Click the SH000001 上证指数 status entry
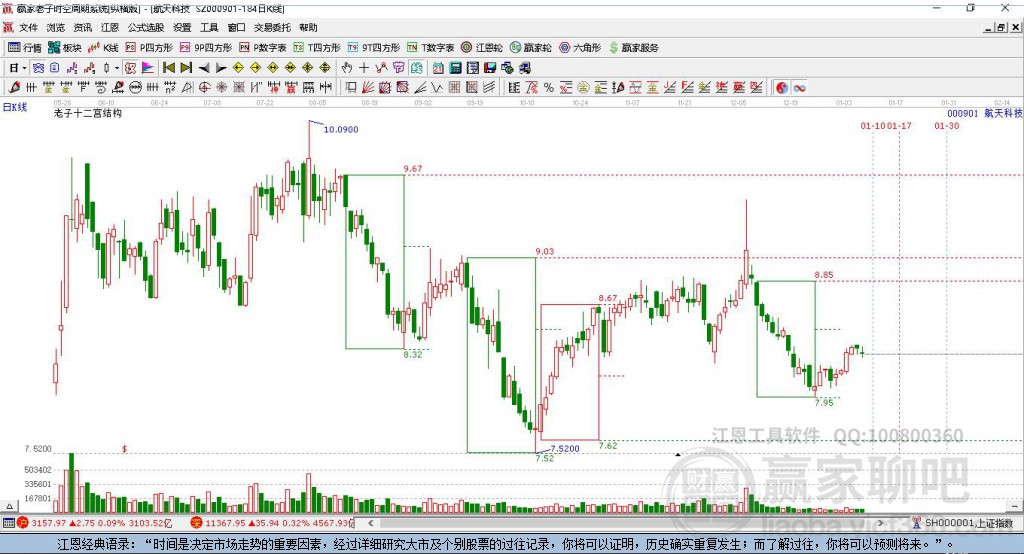 [968, 523]
